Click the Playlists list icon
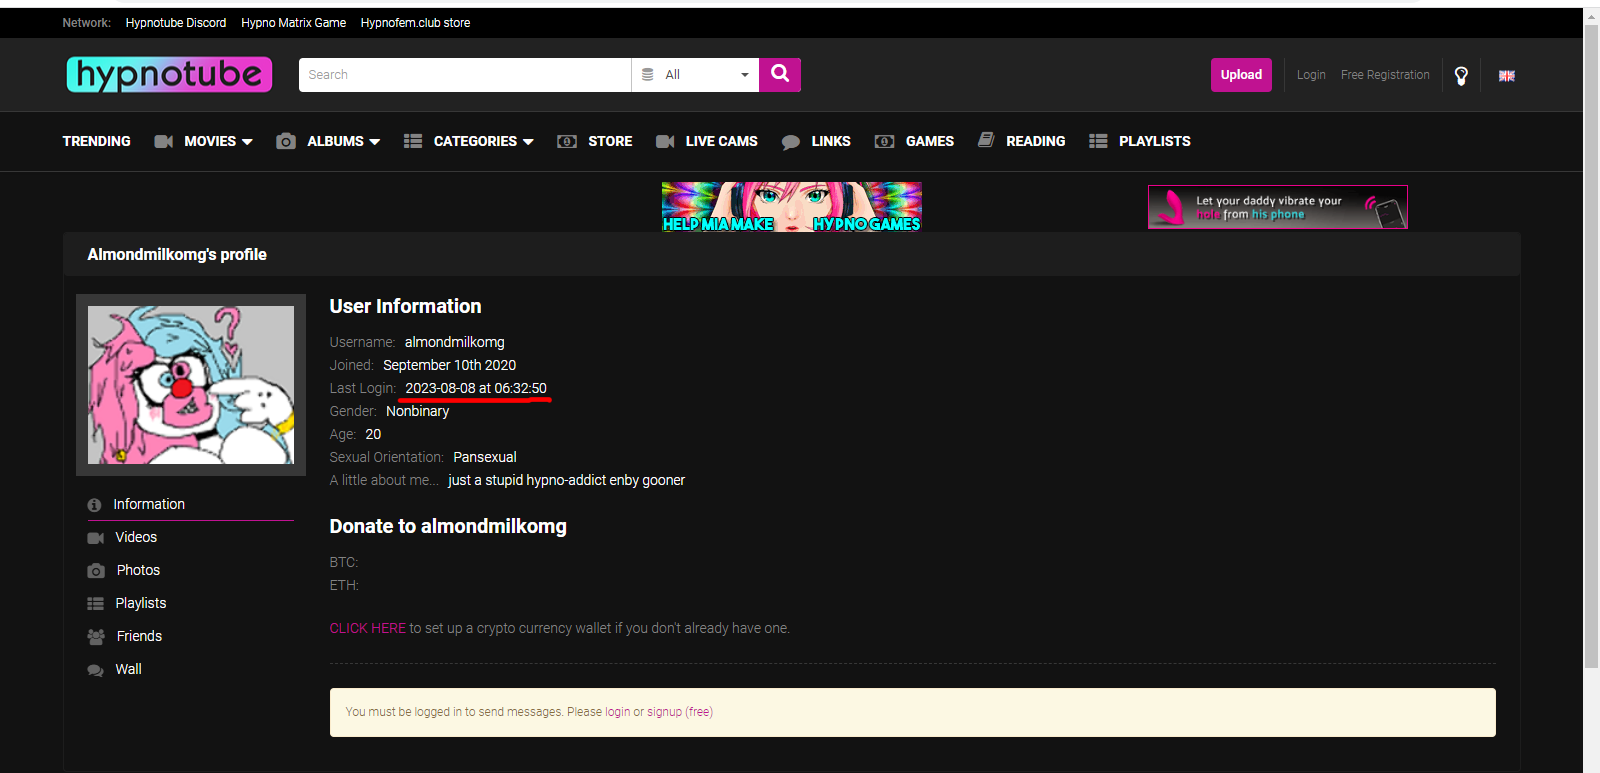The height and width of the screenshot is (773, 1600). [x=1098, y=141]
